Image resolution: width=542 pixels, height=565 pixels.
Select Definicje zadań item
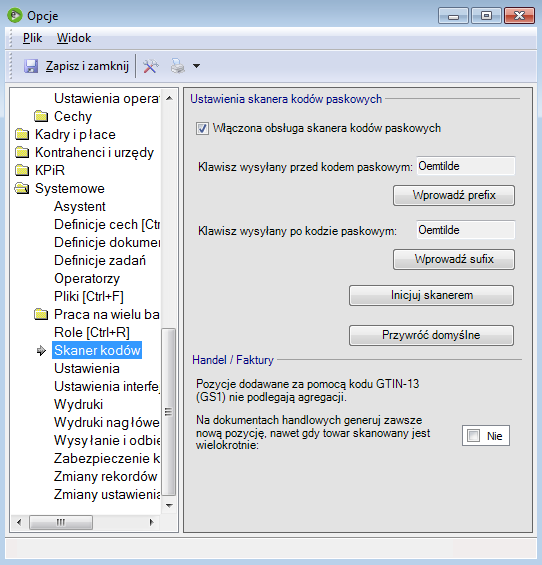pyautogui.click(x=100, y=260)
